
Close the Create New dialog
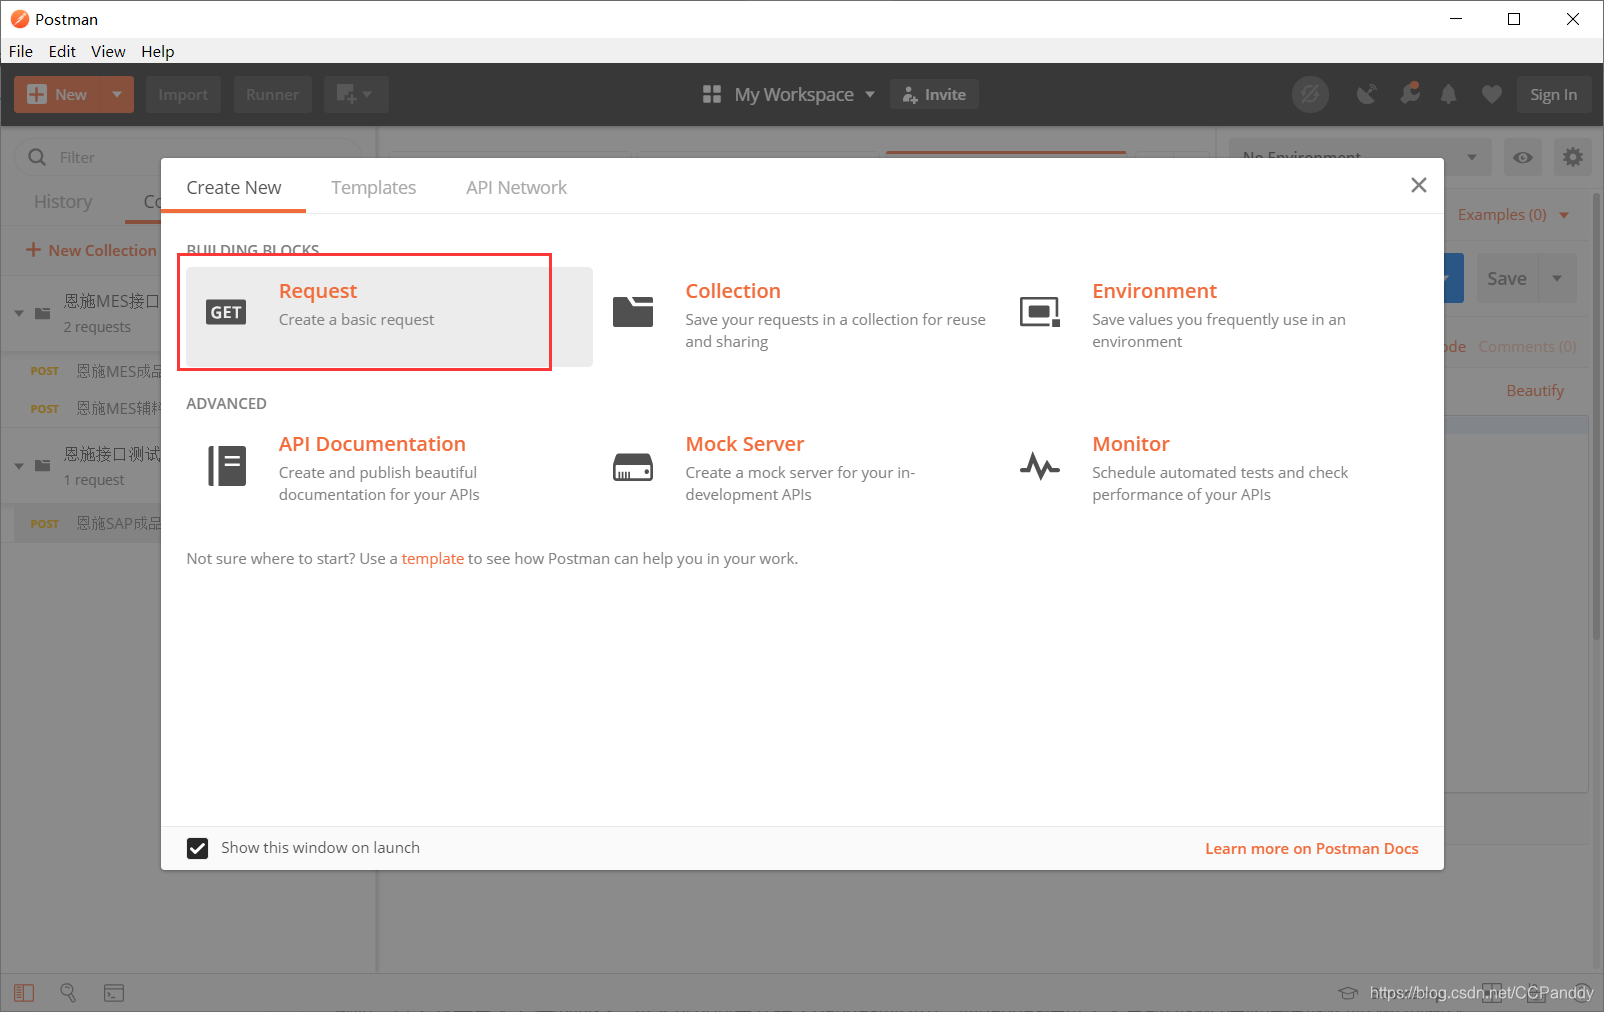[1418, 185]
